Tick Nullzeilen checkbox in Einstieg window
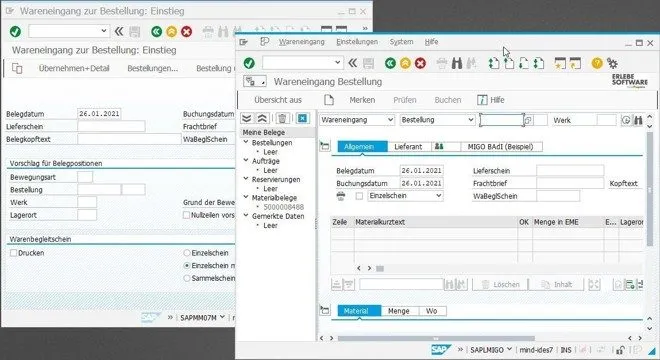This screenshot has height=360, width=660. pyautogui.click(x=186, y=215)
